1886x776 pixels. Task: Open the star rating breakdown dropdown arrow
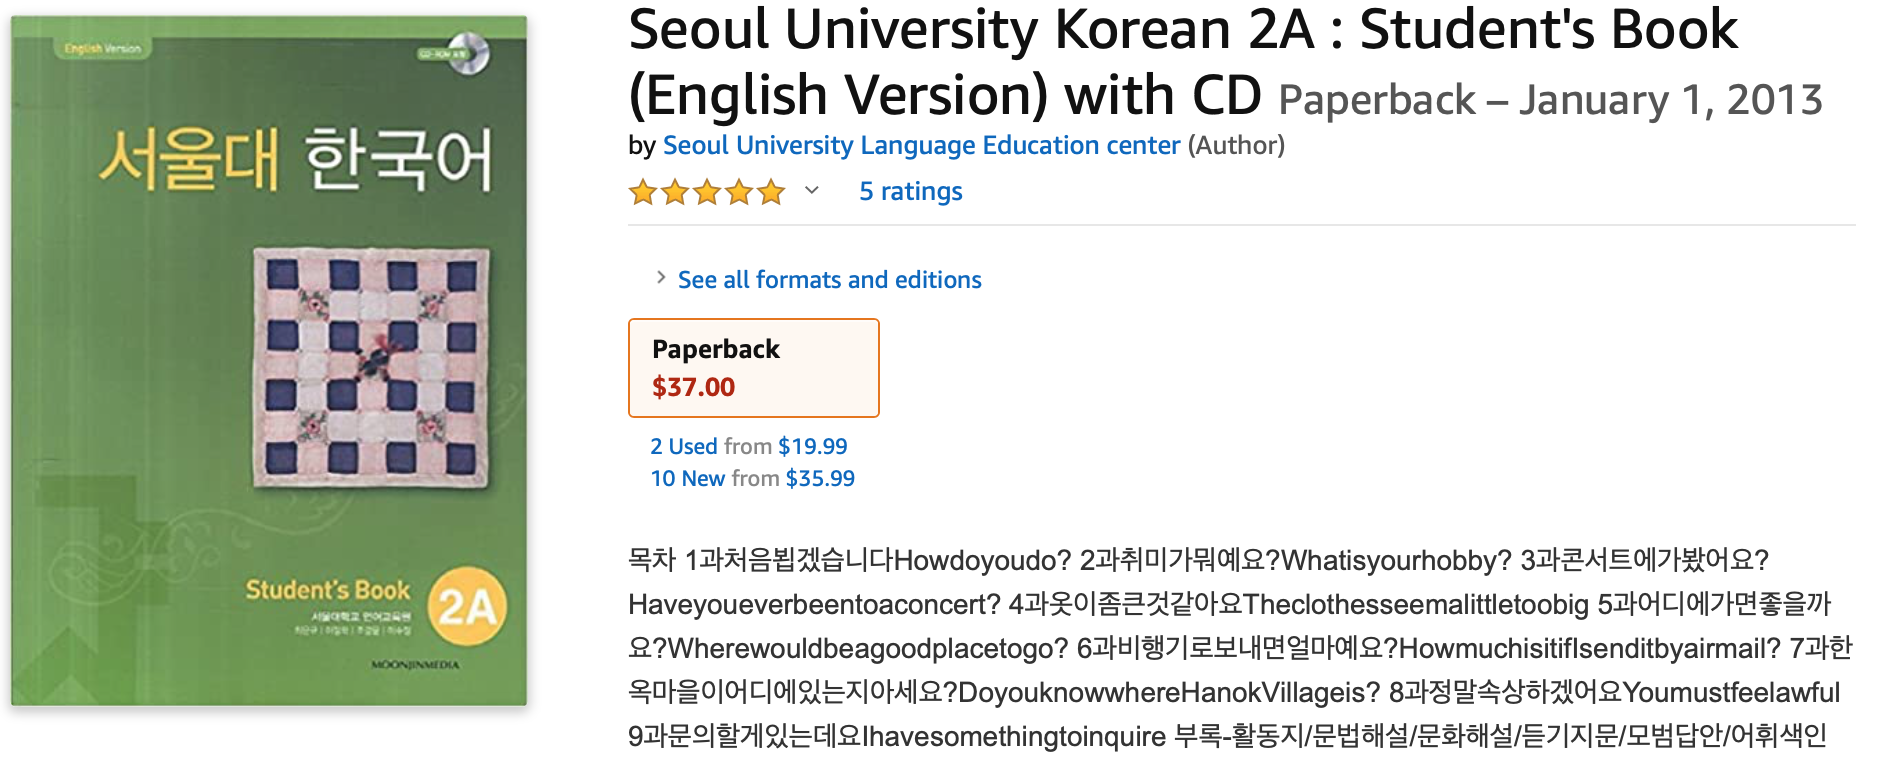pyautogui.click(x=812, y=190)
